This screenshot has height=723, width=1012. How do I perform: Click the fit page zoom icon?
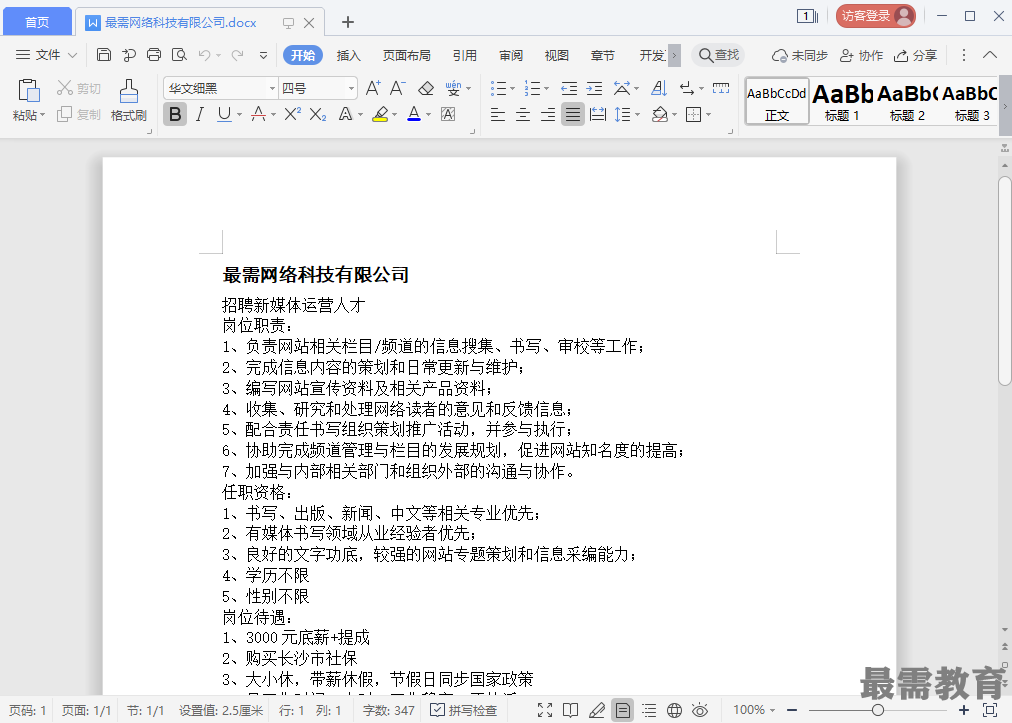pyautogui.click(x=990, y=710)
